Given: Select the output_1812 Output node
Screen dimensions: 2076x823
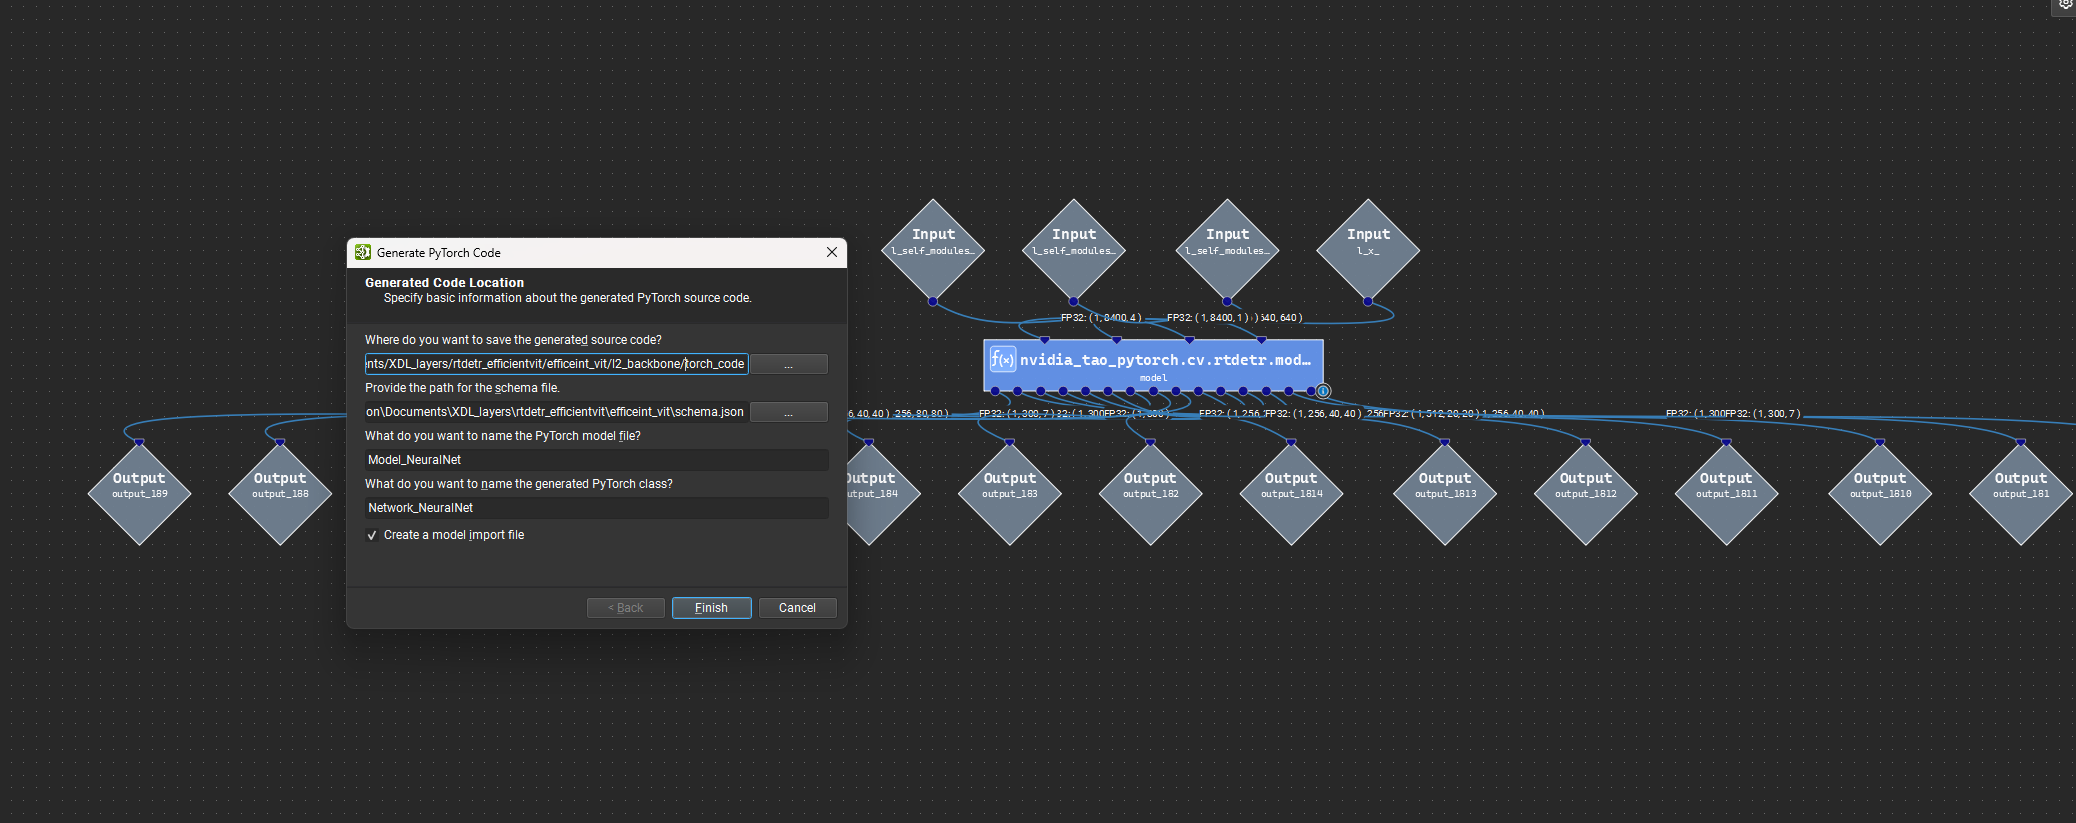Looking at the screenshot, I should pyautogui.click(x=1586, y=492).
